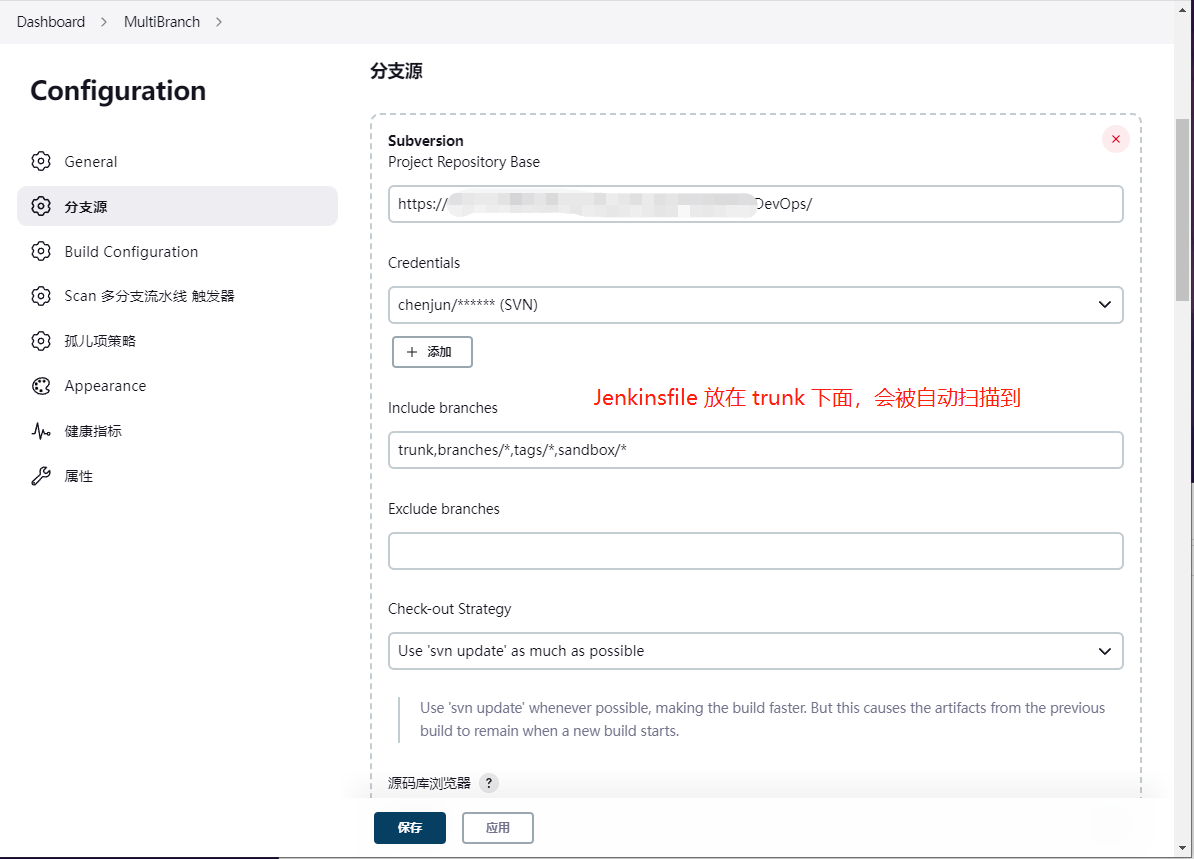Click the 源码库浏览器 label

pos(429,783)
